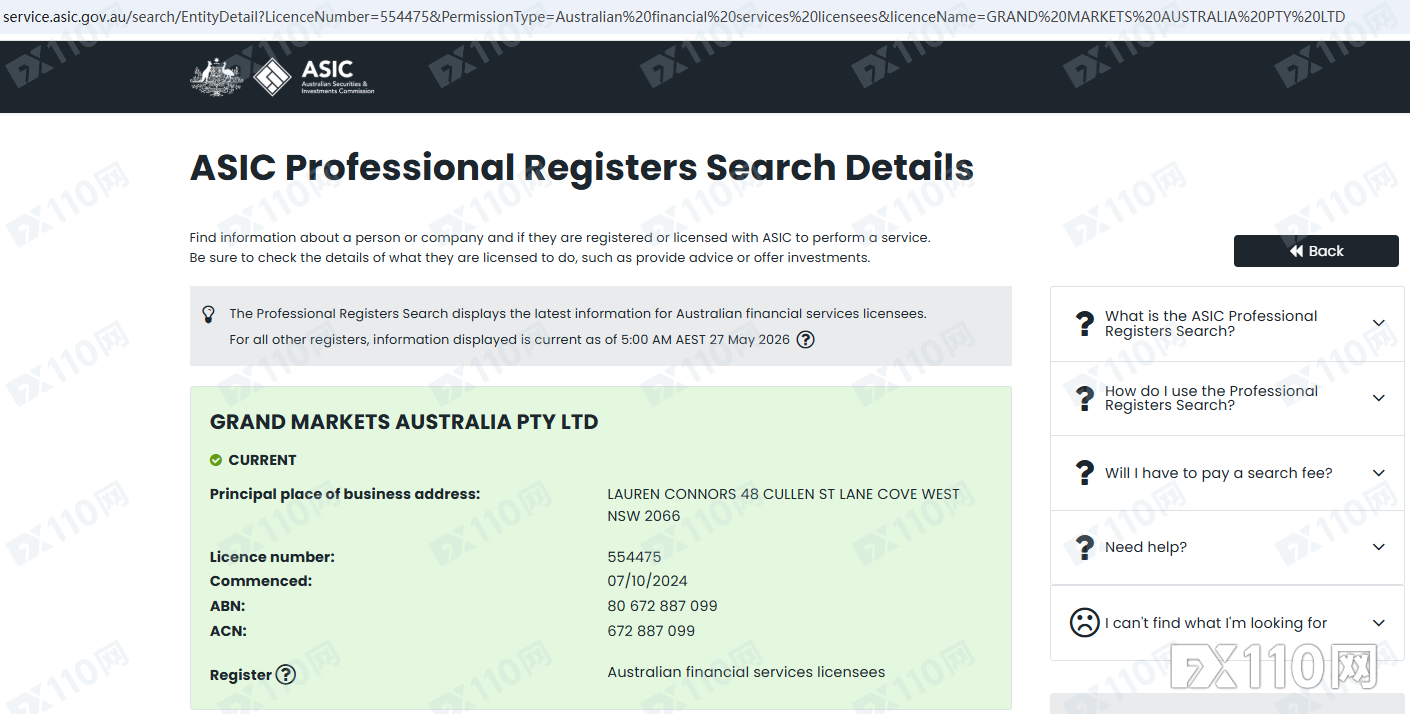Click the ASIC logo in header
Viewport: 1410px width, 714px height.
tap(313, 77)
